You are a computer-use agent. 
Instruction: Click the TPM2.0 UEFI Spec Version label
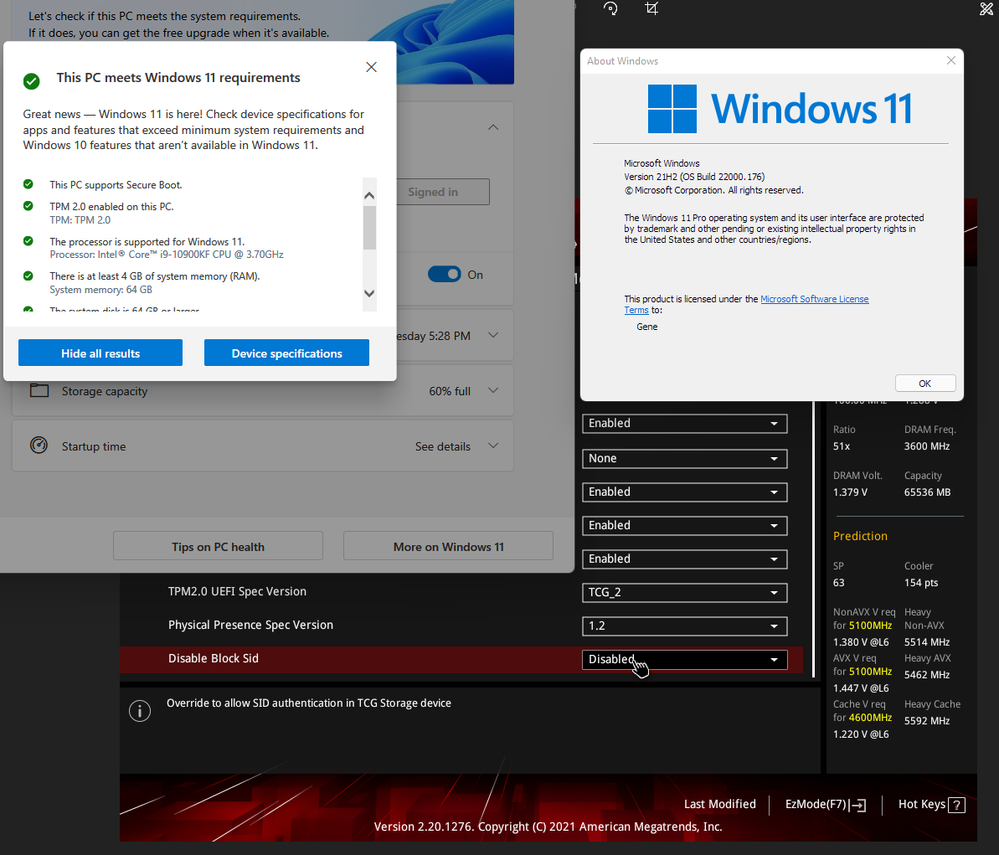pyautogui.click(x=237, y=591)
